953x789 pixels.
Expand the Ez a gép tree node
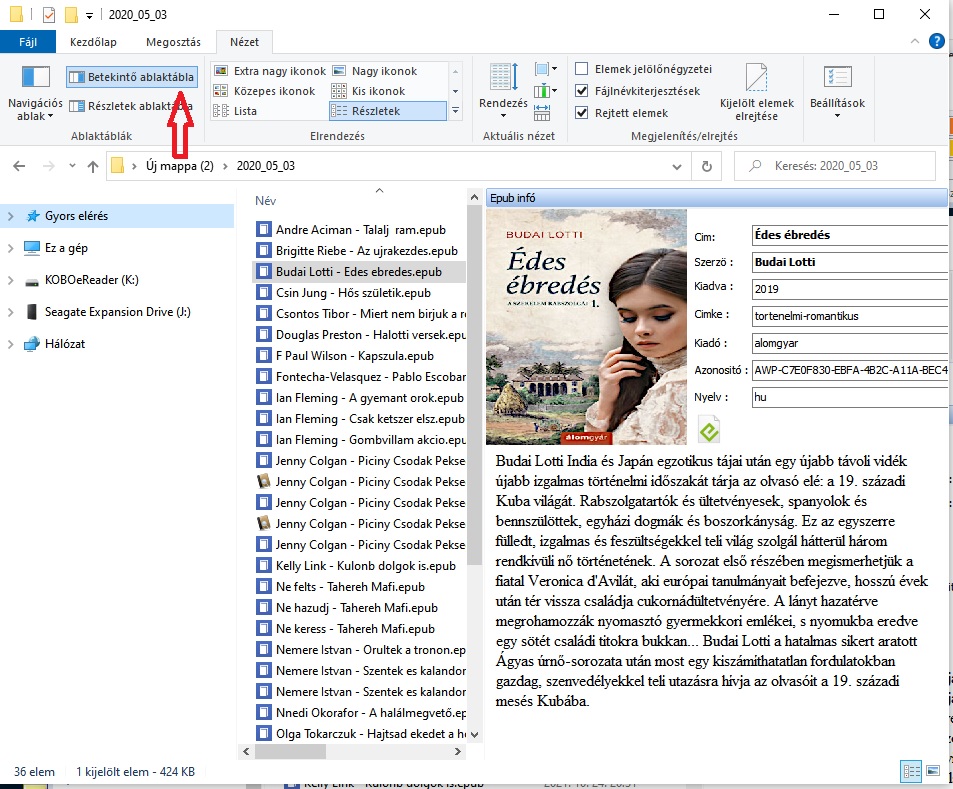pyautogui.click(x=11, y=248)
